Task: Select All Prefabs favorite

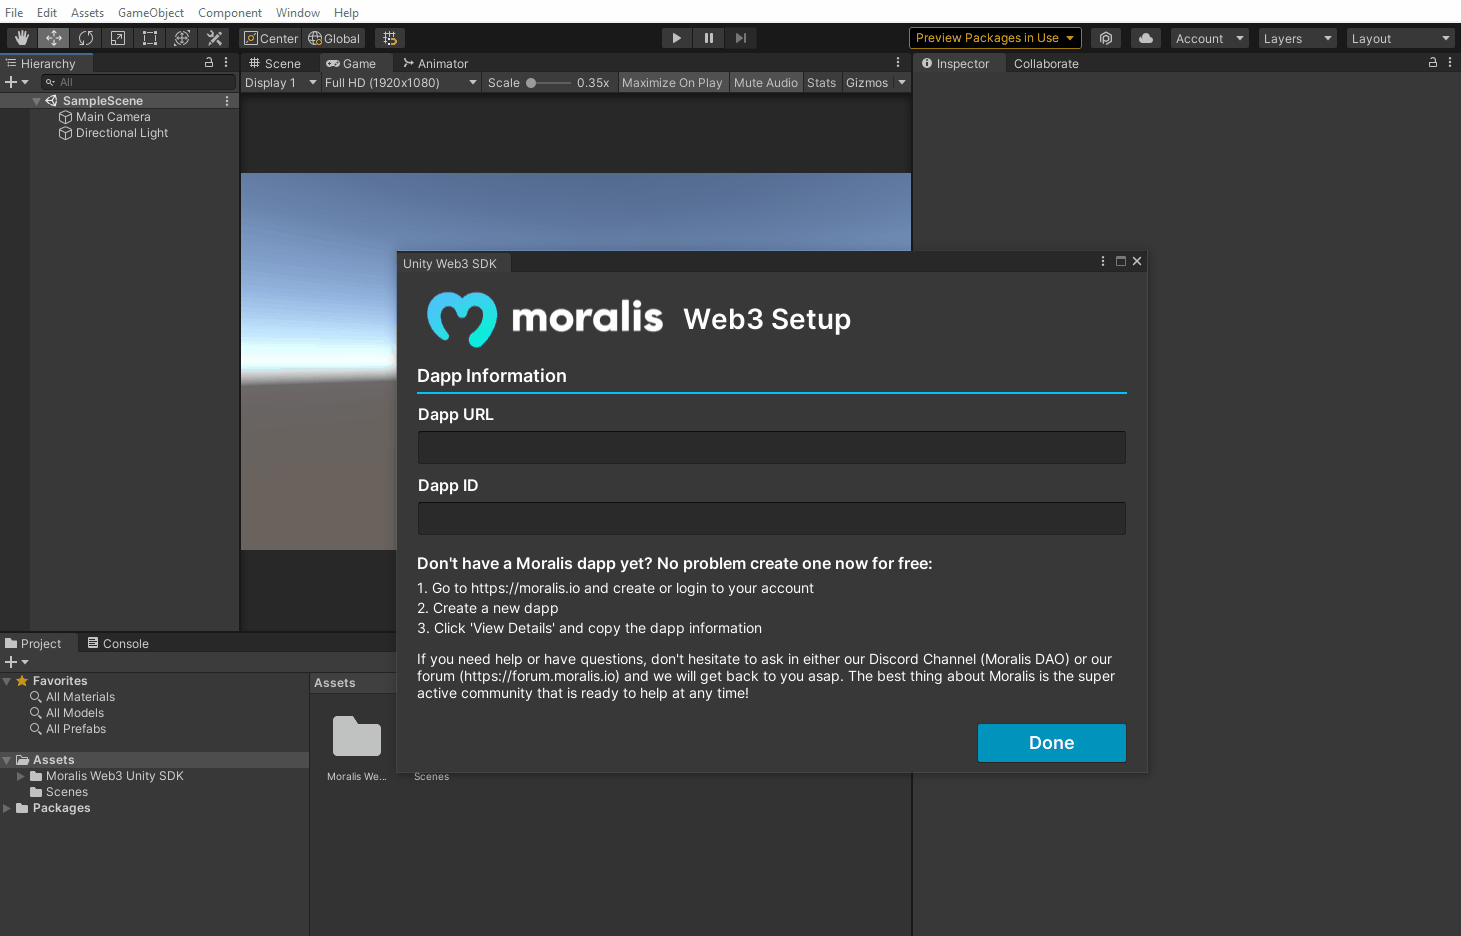Action: tap(76, 729)
